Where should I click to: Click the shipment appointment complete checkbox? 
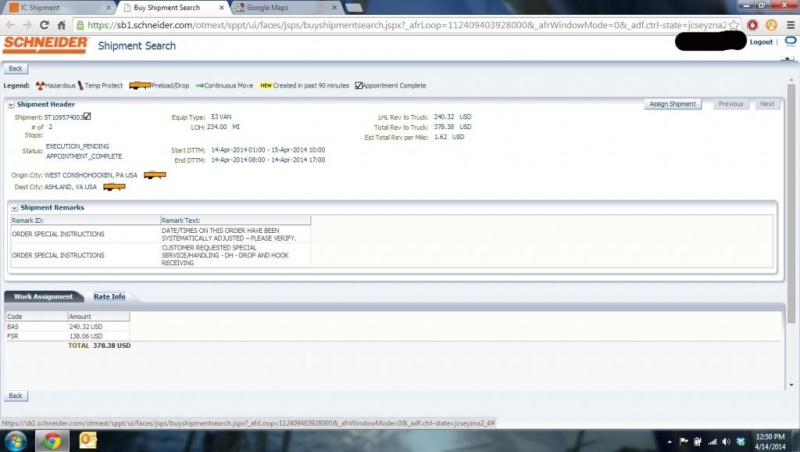pos(87,117)
